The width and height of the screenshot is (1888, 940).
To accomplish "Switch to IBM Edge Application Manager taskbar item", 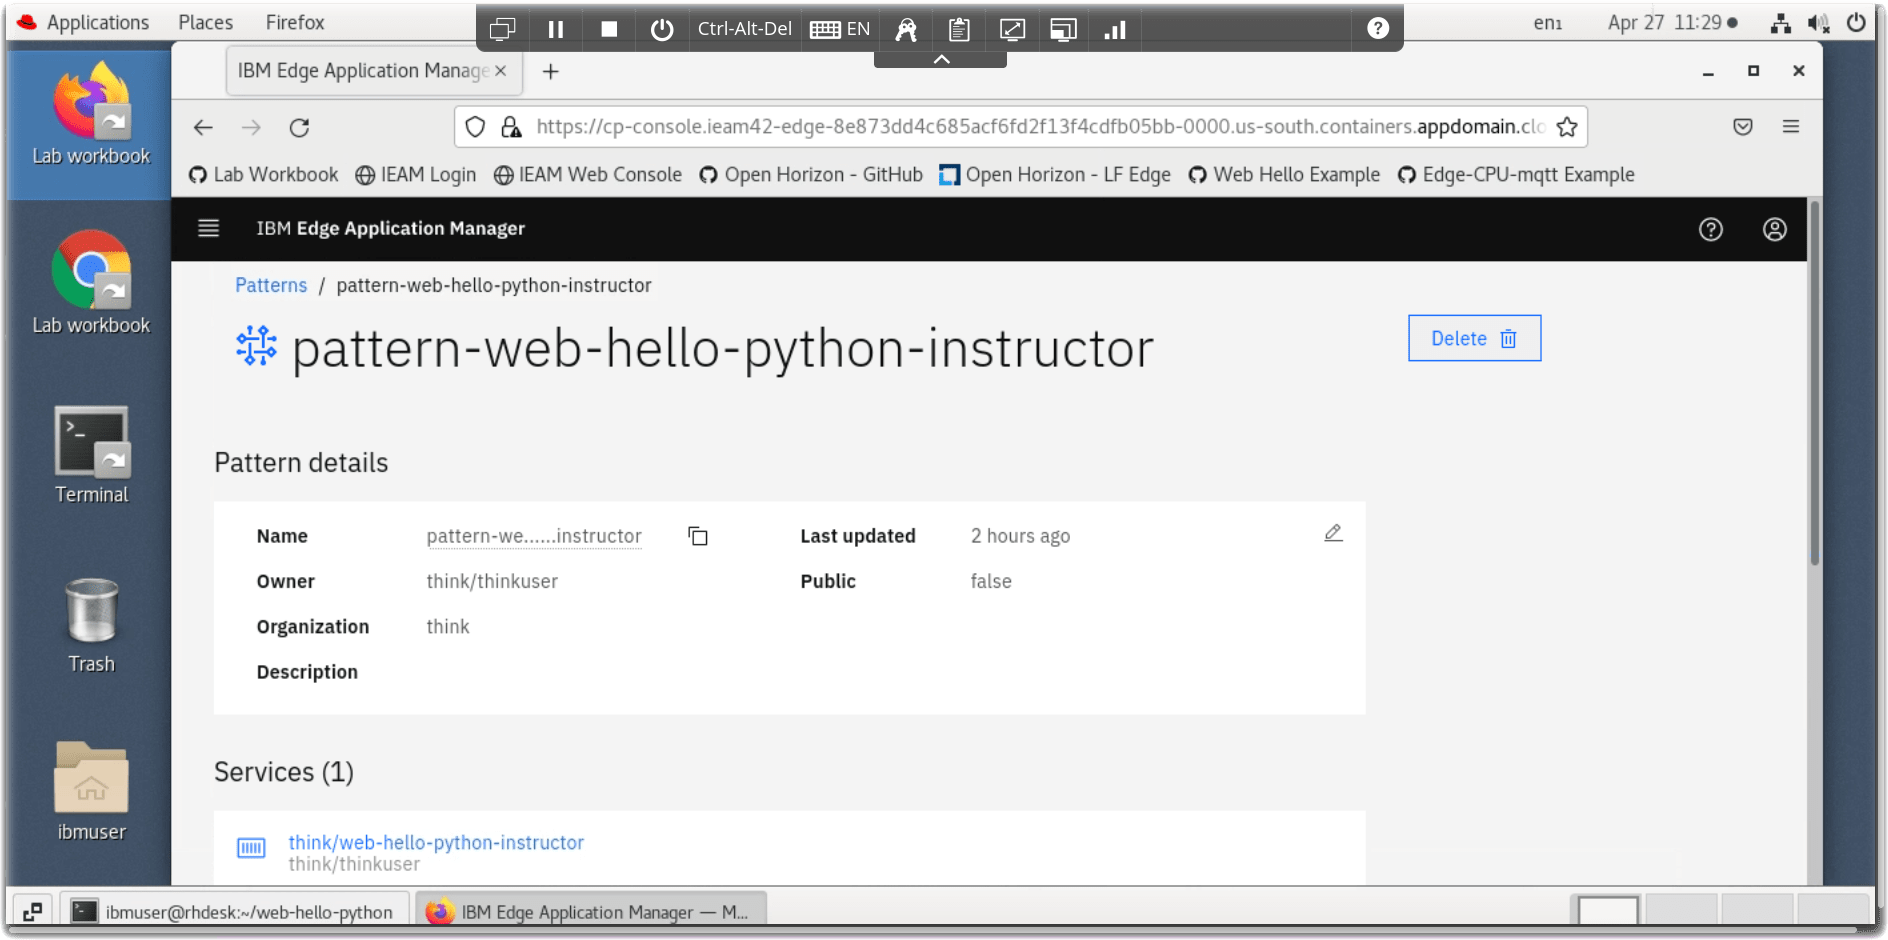I will [591, 912].
